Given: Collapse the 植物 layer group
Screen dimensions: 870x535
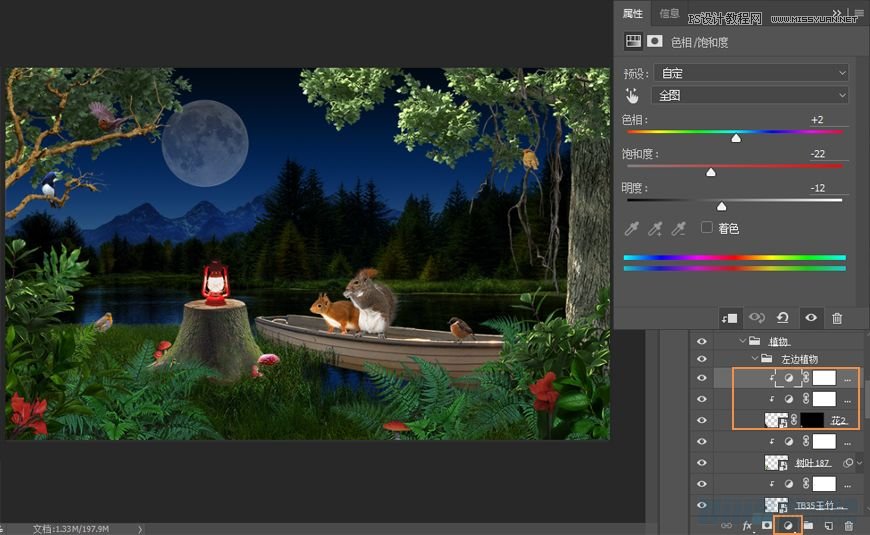Looking at the screenshot, I should click(742, 341).
